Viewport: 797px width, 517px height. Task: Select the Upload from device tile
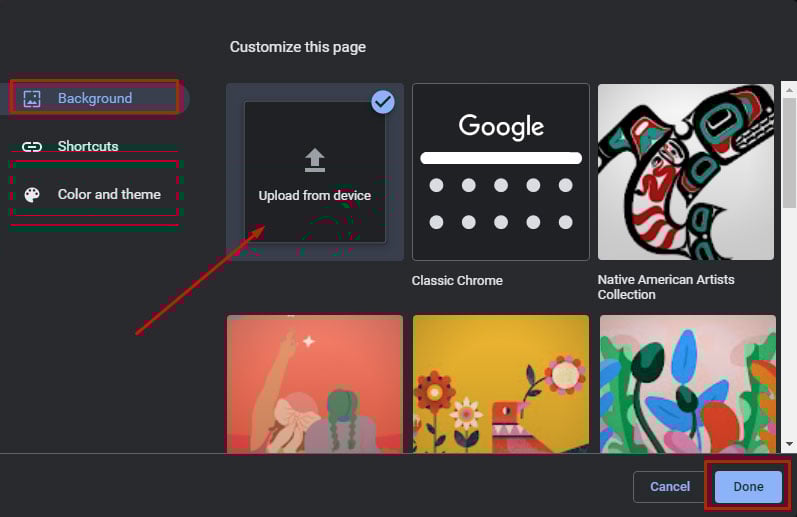click(315, 172)
